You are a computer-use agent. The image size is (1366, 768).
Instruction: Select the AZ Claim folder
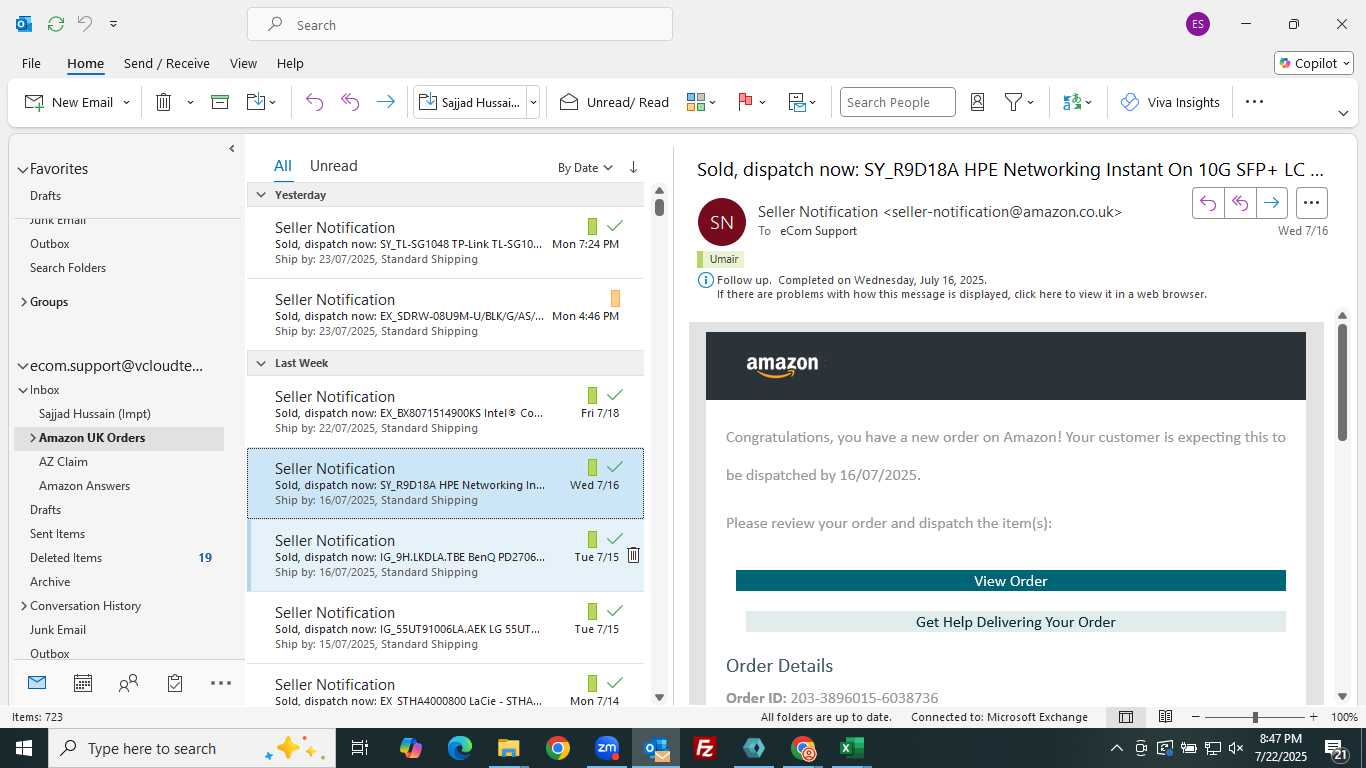[63, 462]
